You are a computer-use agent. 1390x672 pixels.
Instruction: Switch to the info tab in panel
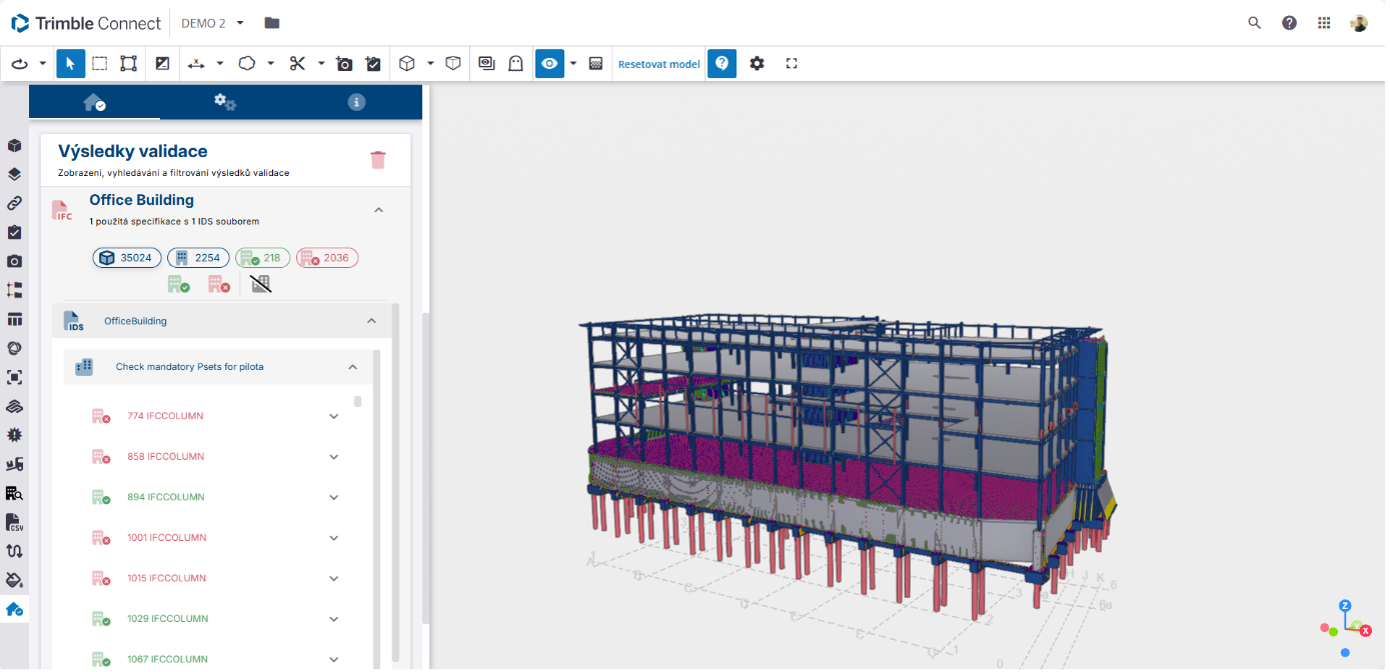(x=356, y=102)
